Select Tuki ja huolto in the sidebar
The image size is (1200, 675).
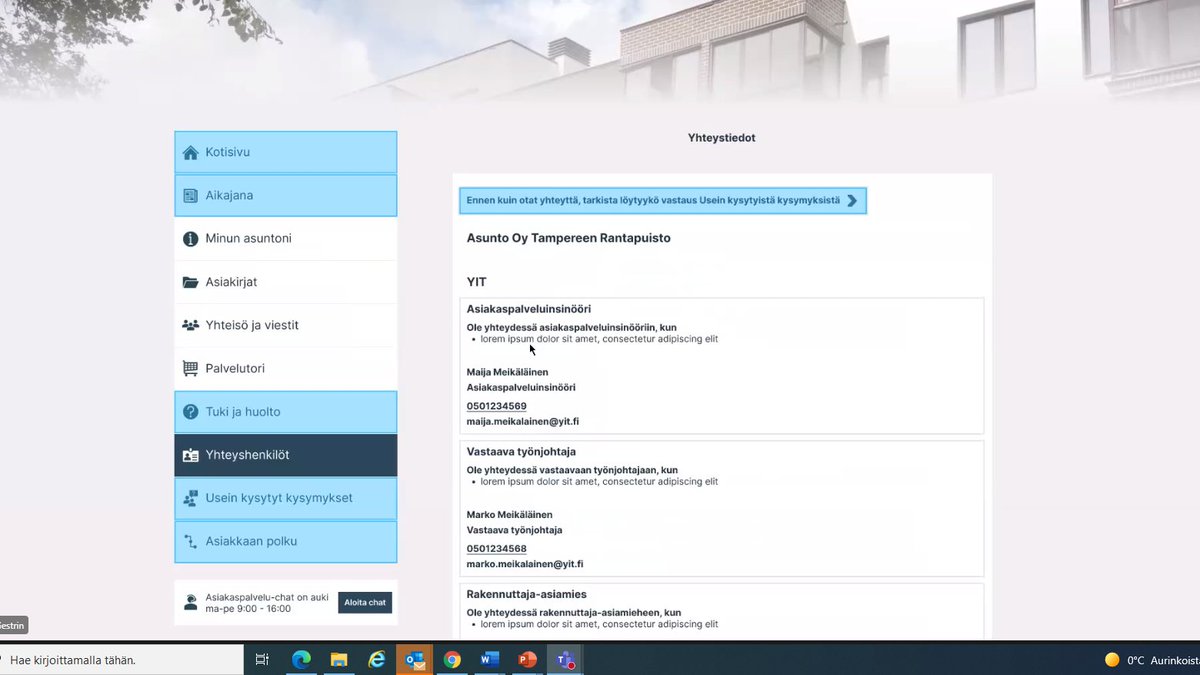tap(238, 411)
